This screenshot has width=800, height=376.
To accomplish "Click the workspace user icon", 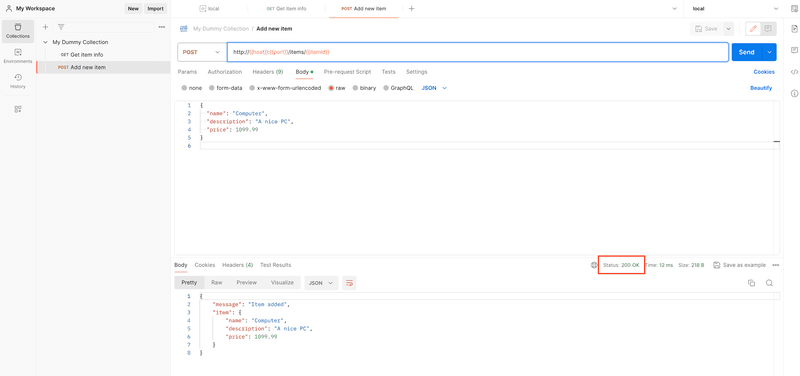I will point(9,9).
